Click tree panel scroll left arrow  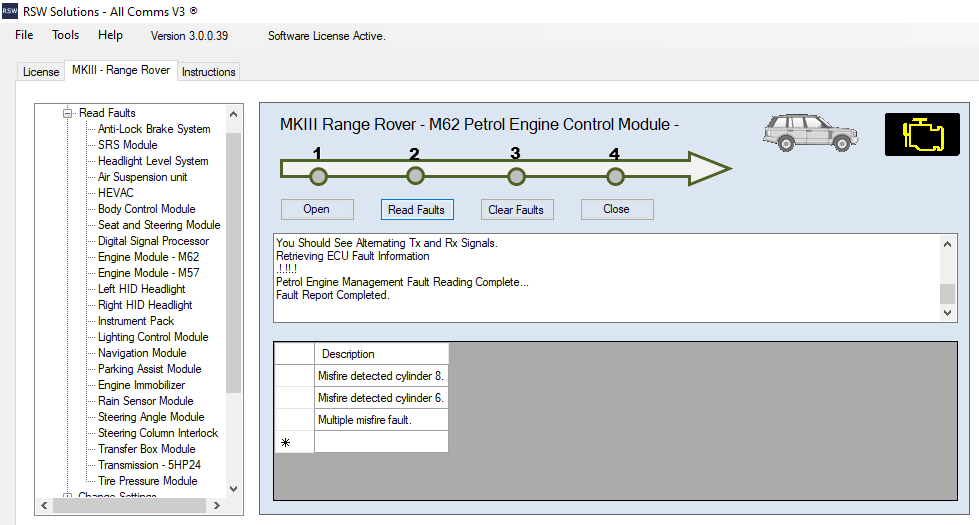pyautogui.click(x=44, y=506)
